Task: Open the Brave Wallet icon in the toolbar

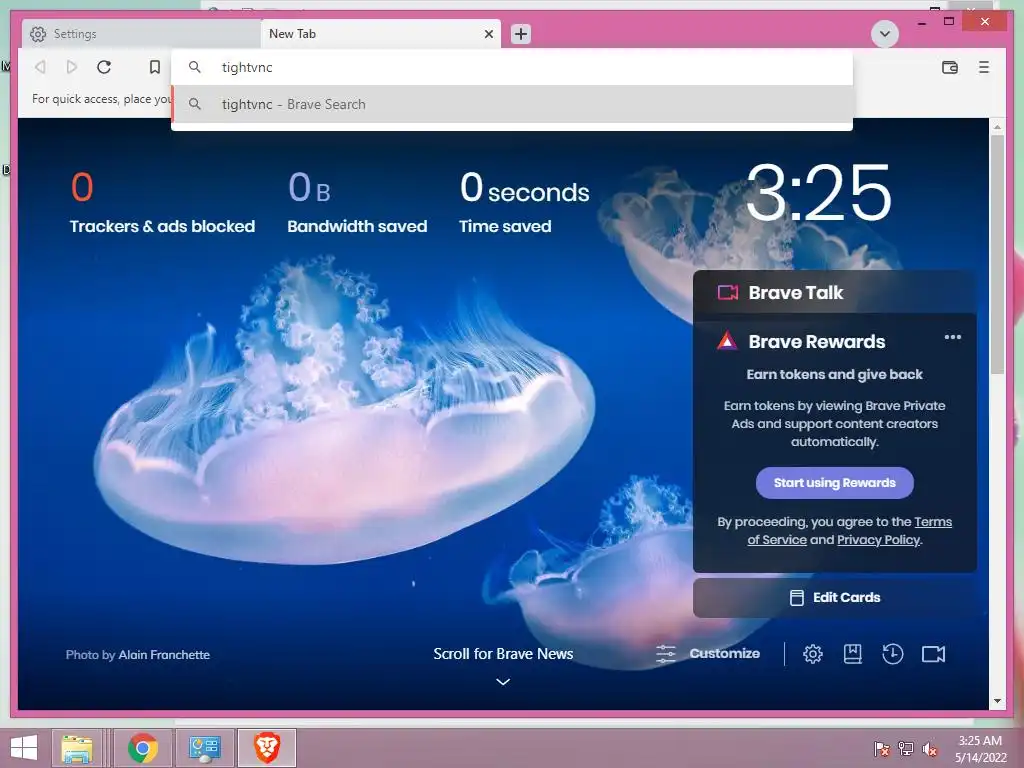Action: pyautogui.click(x=950, y=67)
